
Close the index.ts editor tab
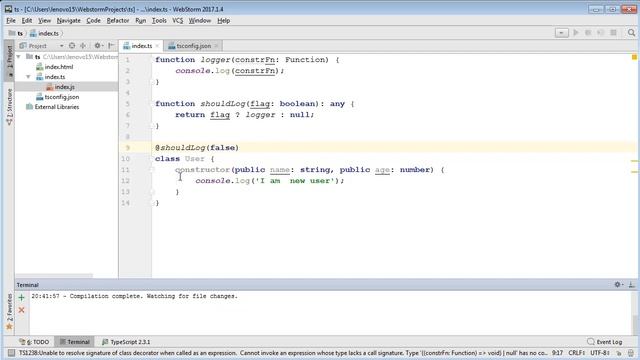coord(157,46)
